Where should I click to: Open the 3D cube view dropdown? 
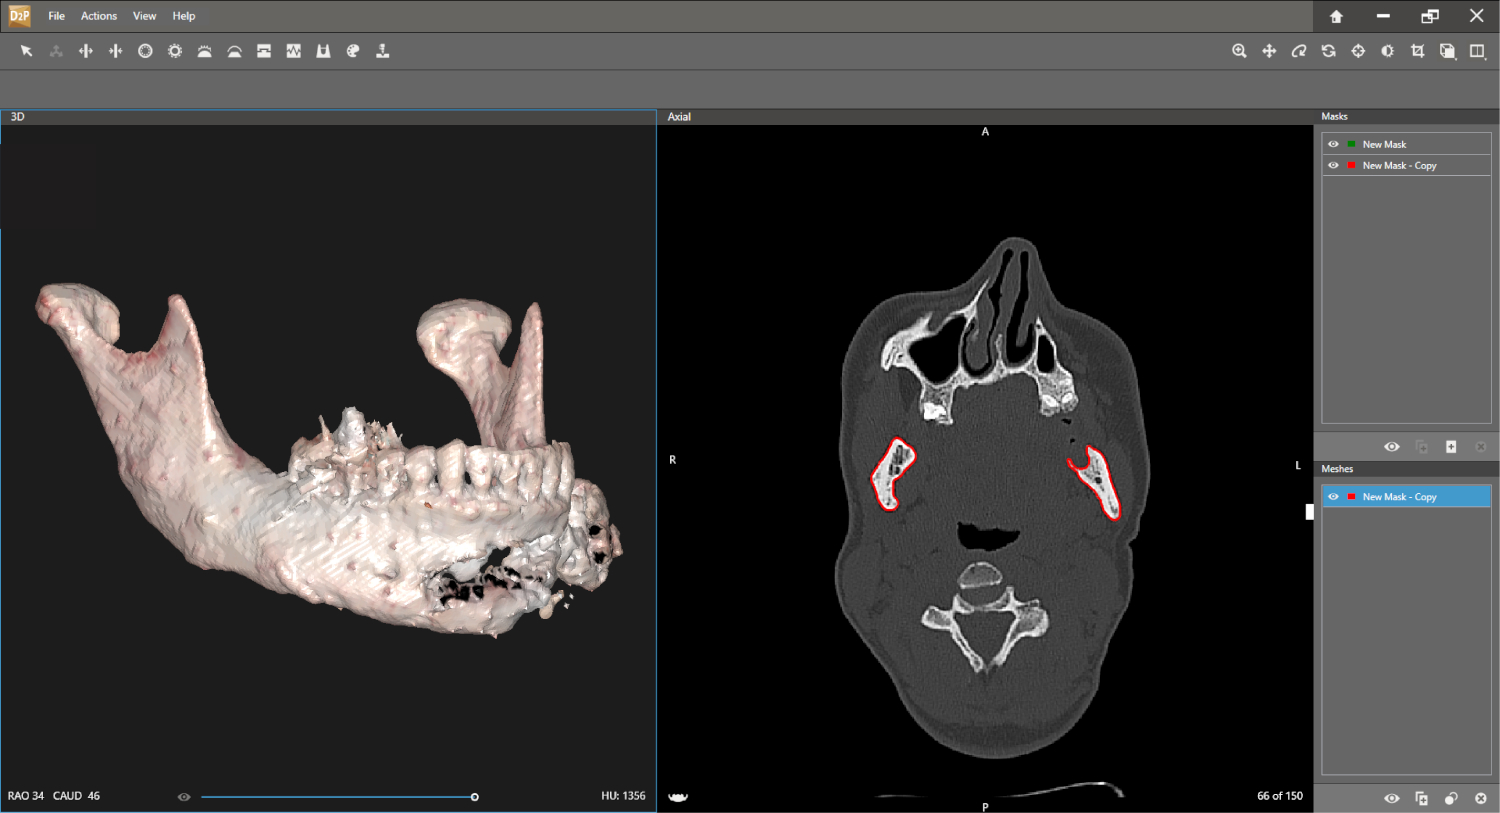(1447, 51)
